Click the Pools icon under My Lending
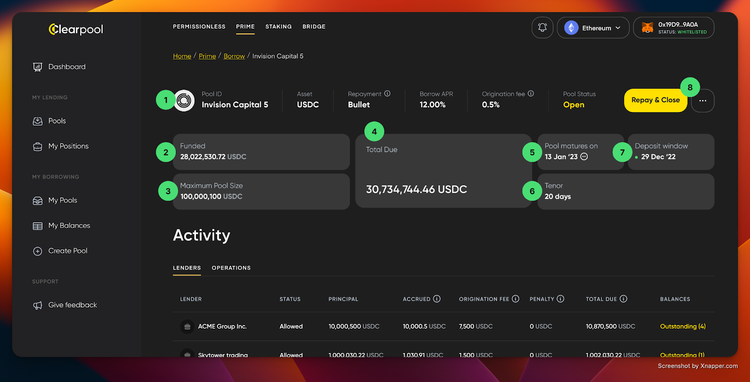This screenshot has height=382, width=750. click(37, 121)
